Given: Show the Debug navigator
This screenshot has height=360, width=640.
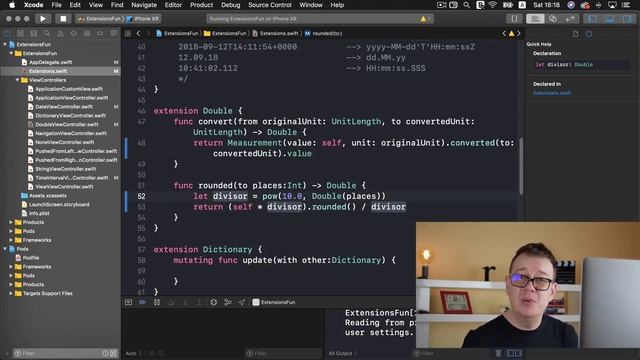Looking at the screenshot, I should 87,34.
